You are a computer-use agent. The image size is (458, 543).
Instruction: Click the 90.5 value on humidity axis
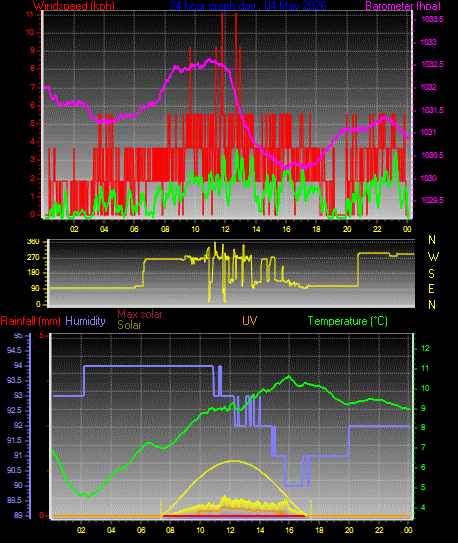point(14,471)
